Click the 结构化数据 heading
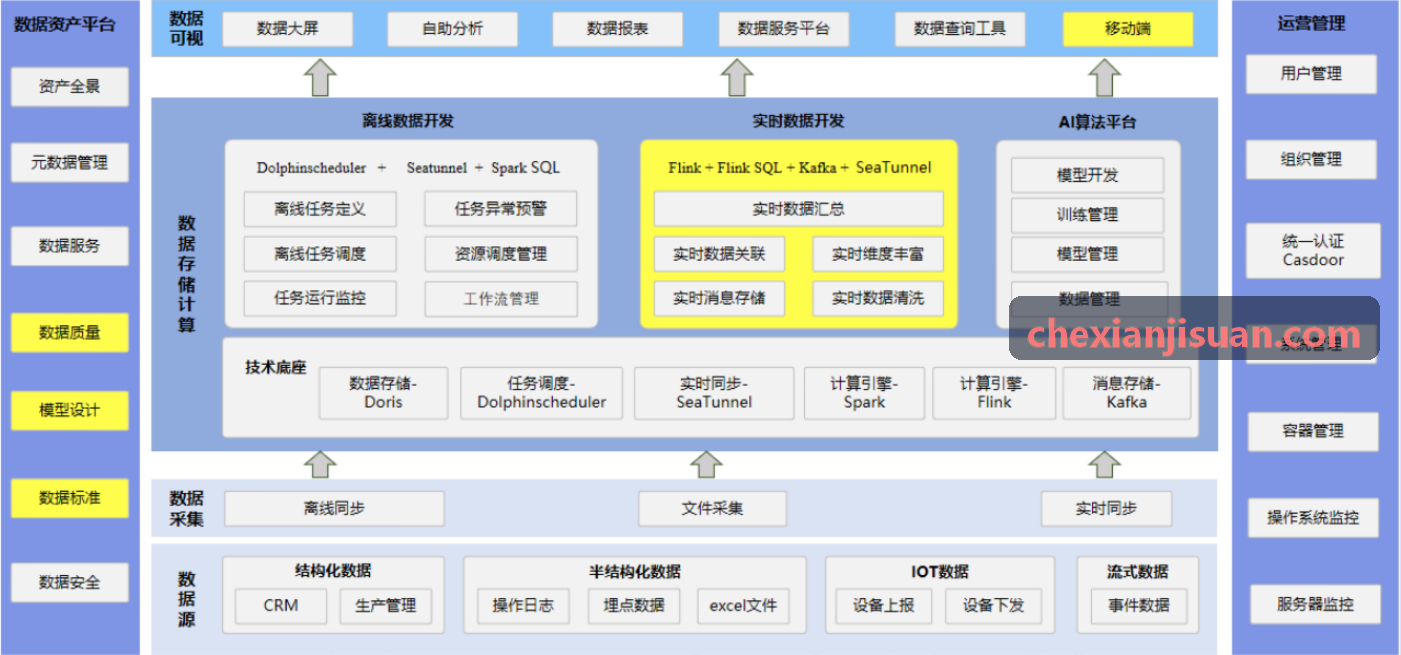Screen dimensions: 1401x655 (x=333, y=571)
